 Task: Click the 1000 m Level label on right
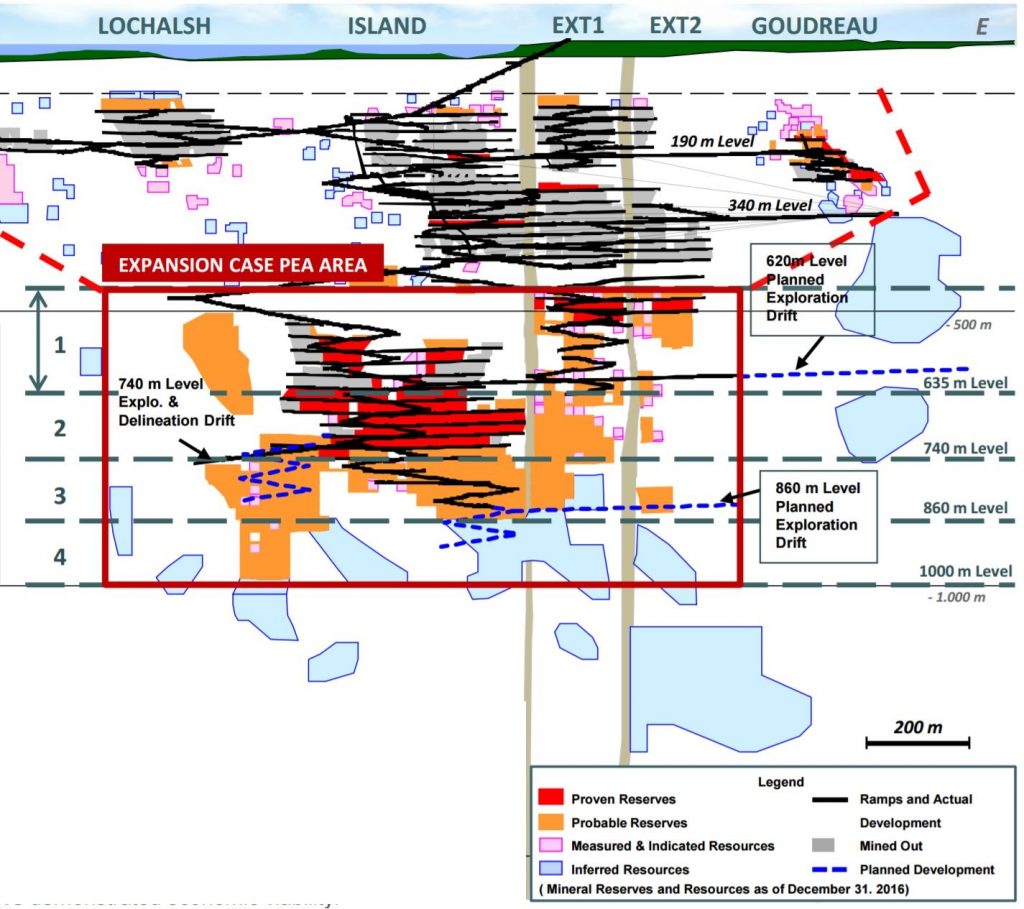(x=966, y=571)
